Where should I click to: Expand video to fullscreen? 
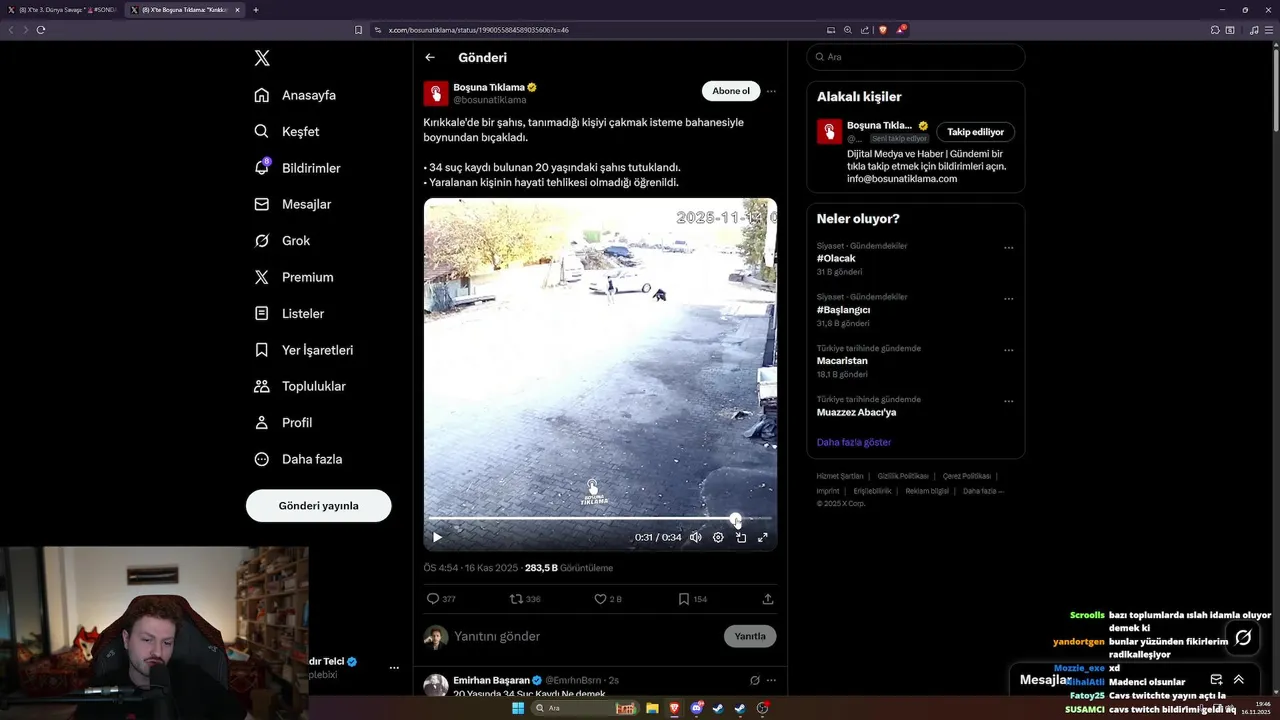(763, 537)
